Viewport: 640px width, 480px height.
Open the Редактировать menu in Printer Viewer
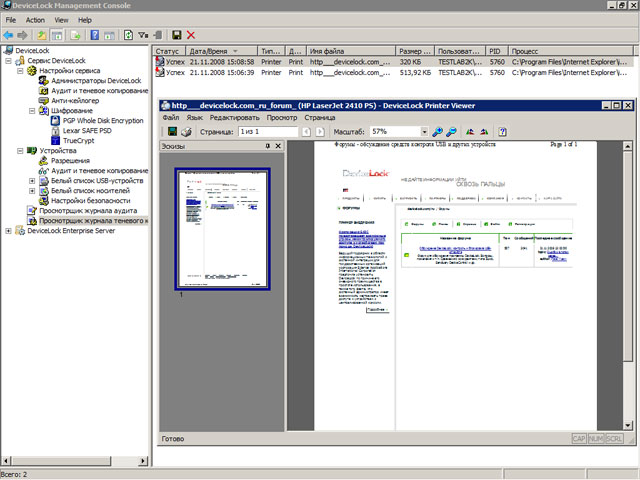[x=234, y=117]
